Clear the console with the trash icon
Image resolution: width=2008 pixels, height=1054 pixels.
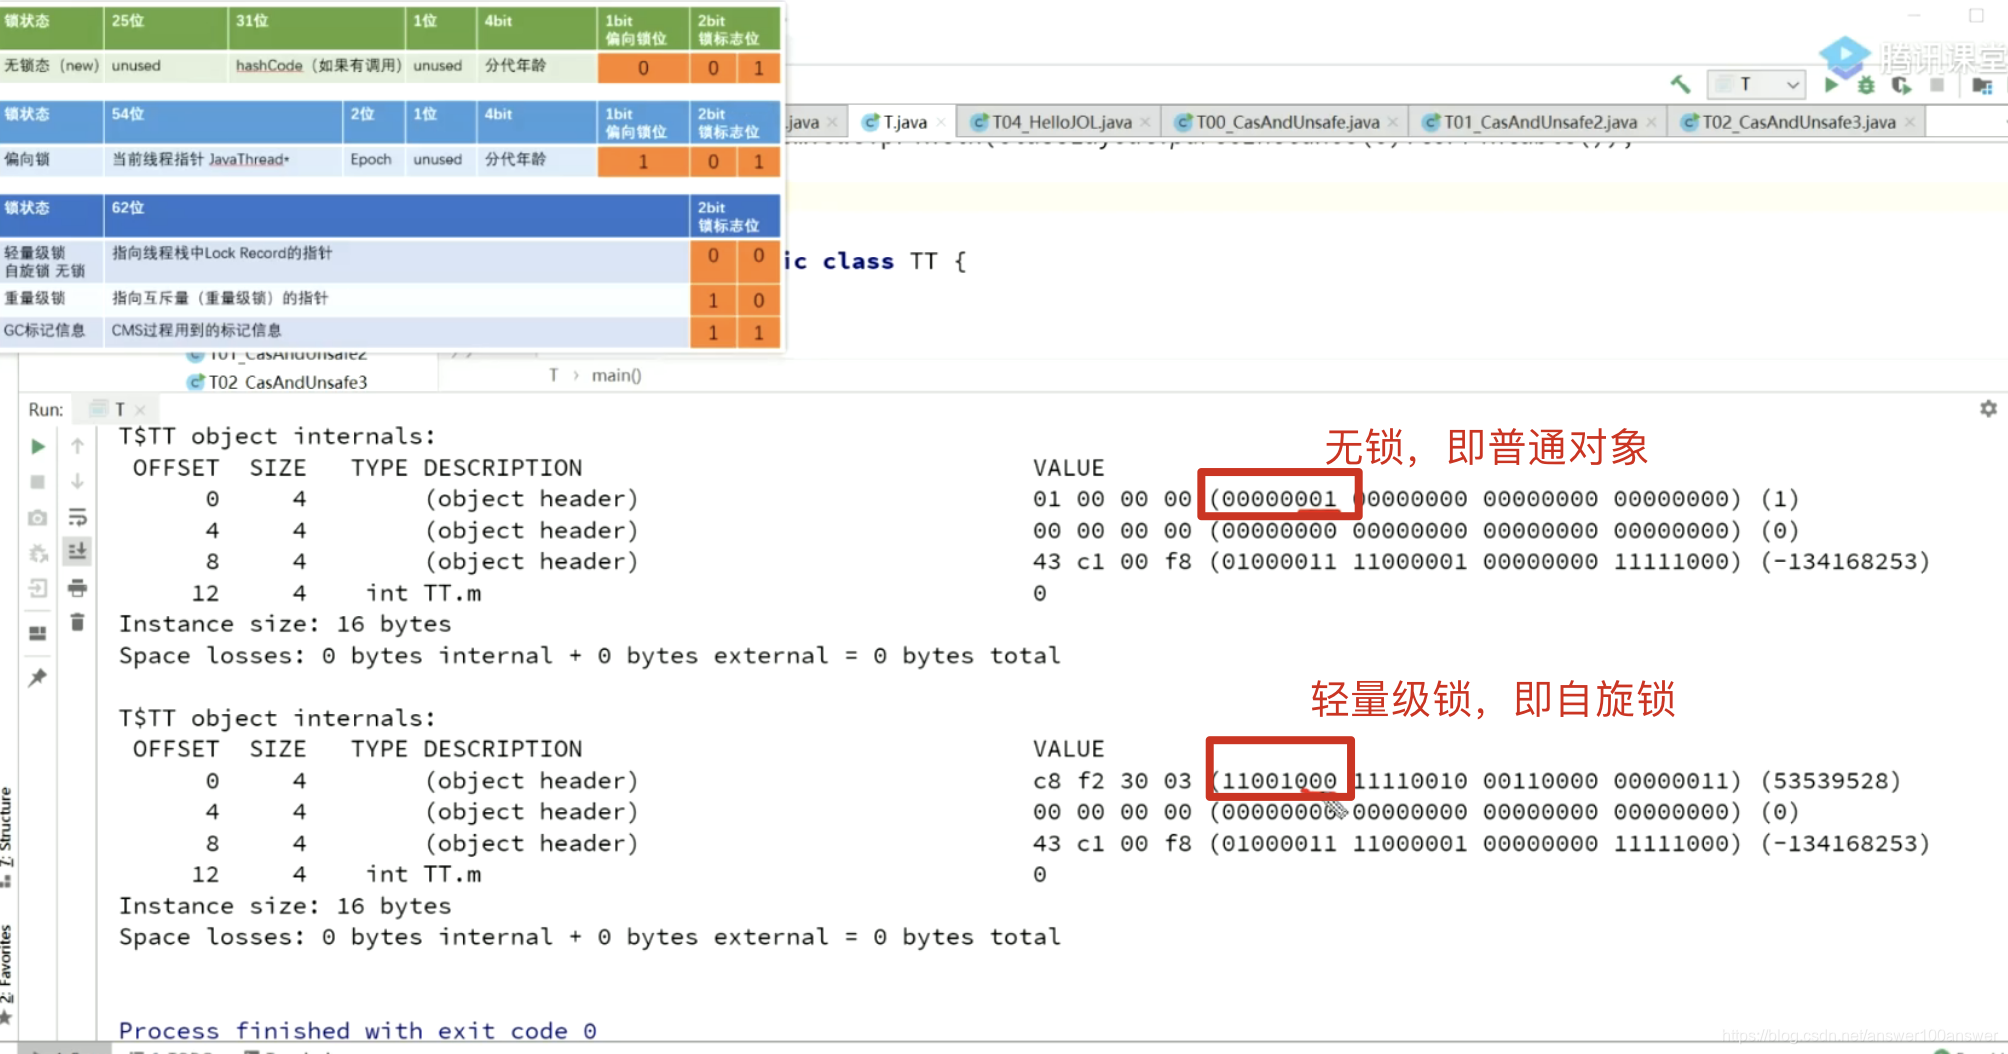click(77, 623)
